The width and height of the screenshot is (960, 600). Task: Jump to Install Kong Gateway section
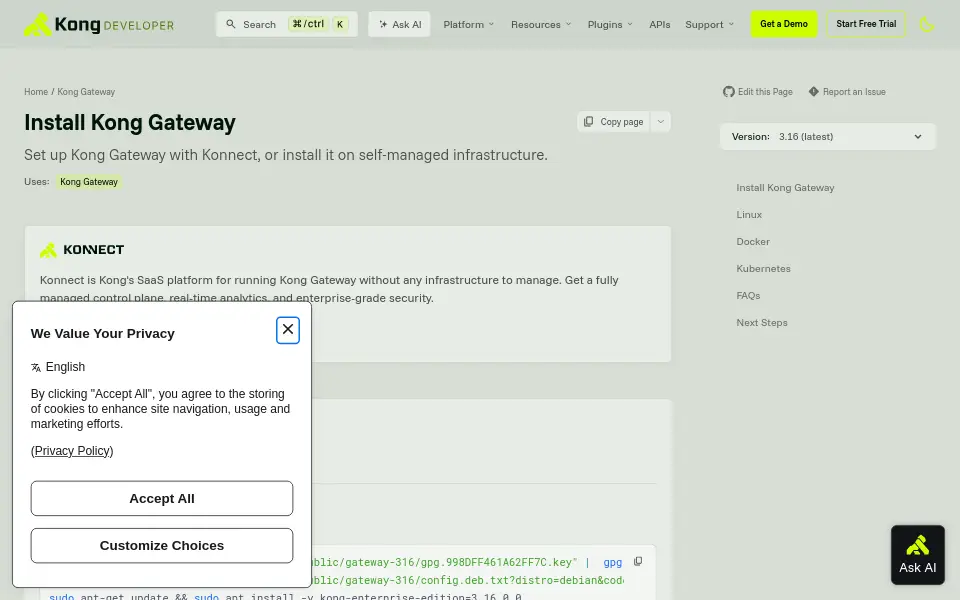785,188
